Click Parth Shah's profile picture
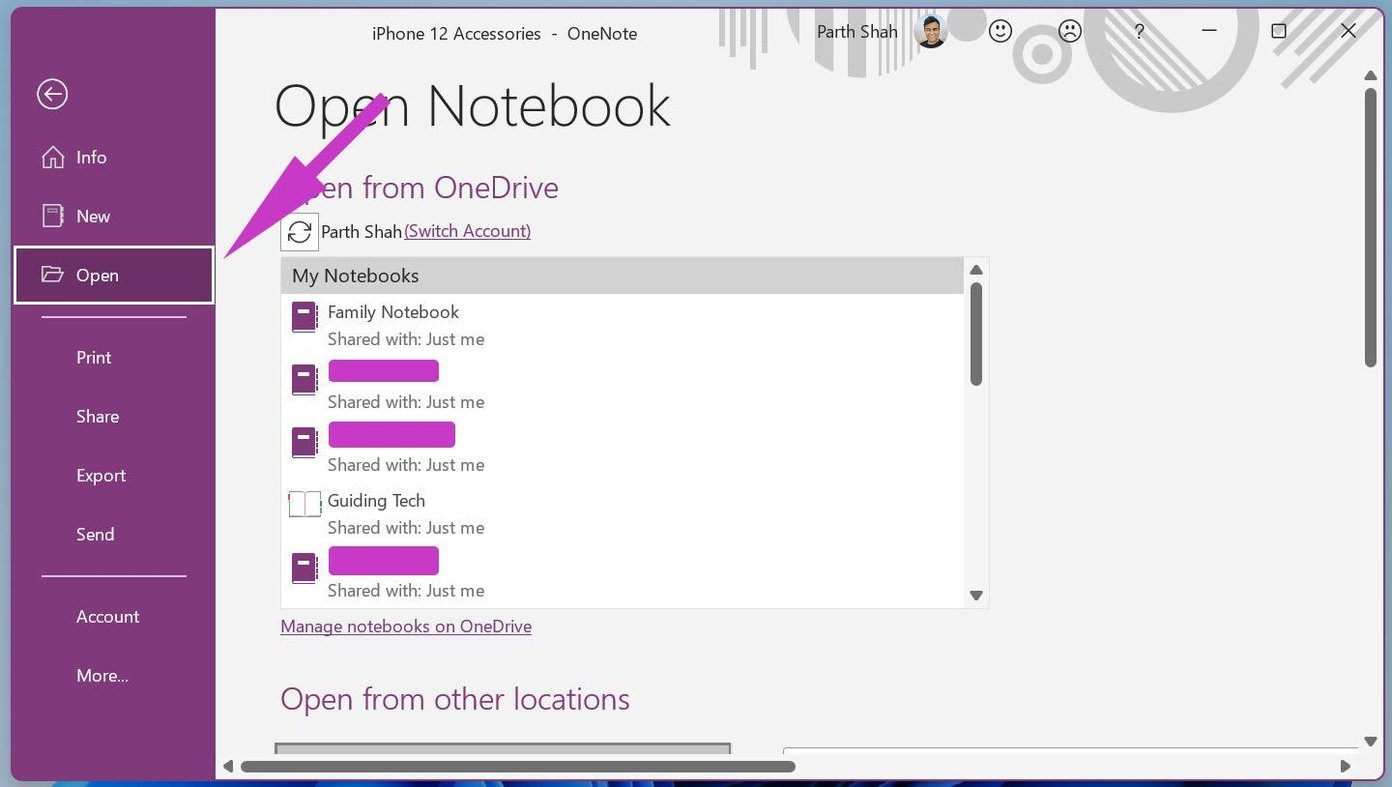Screen dimensions: 1392x787 pos(931,31)
